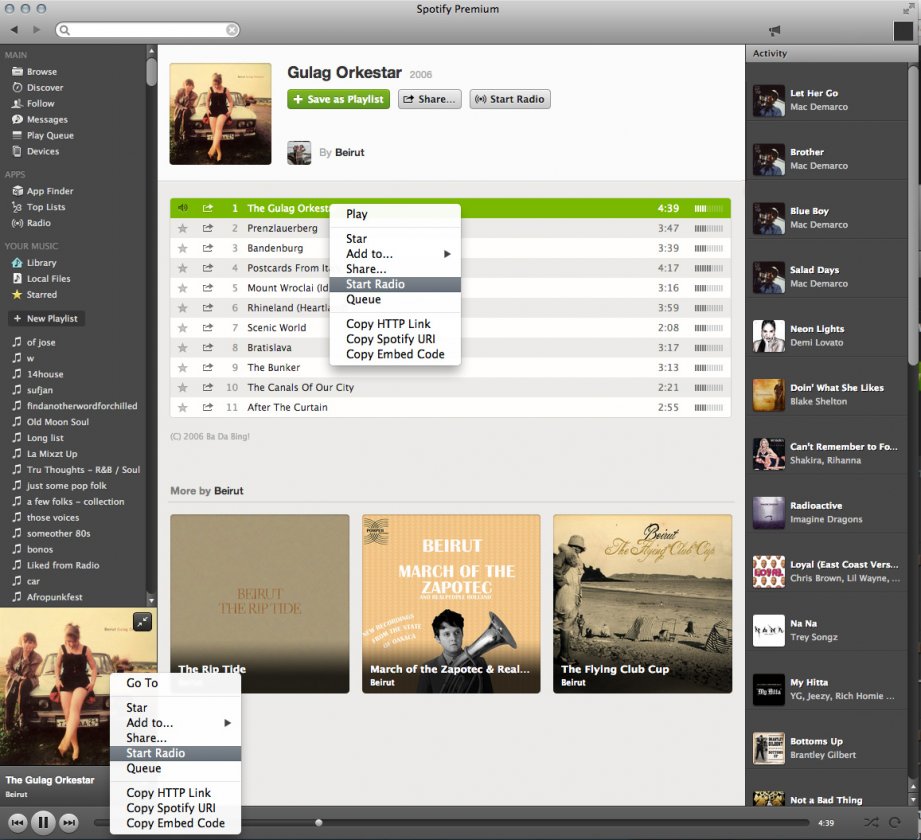The height and width of the screenshot is (840, 921).
Task: Star The Canals Of Our City
Action: [183, 387]
